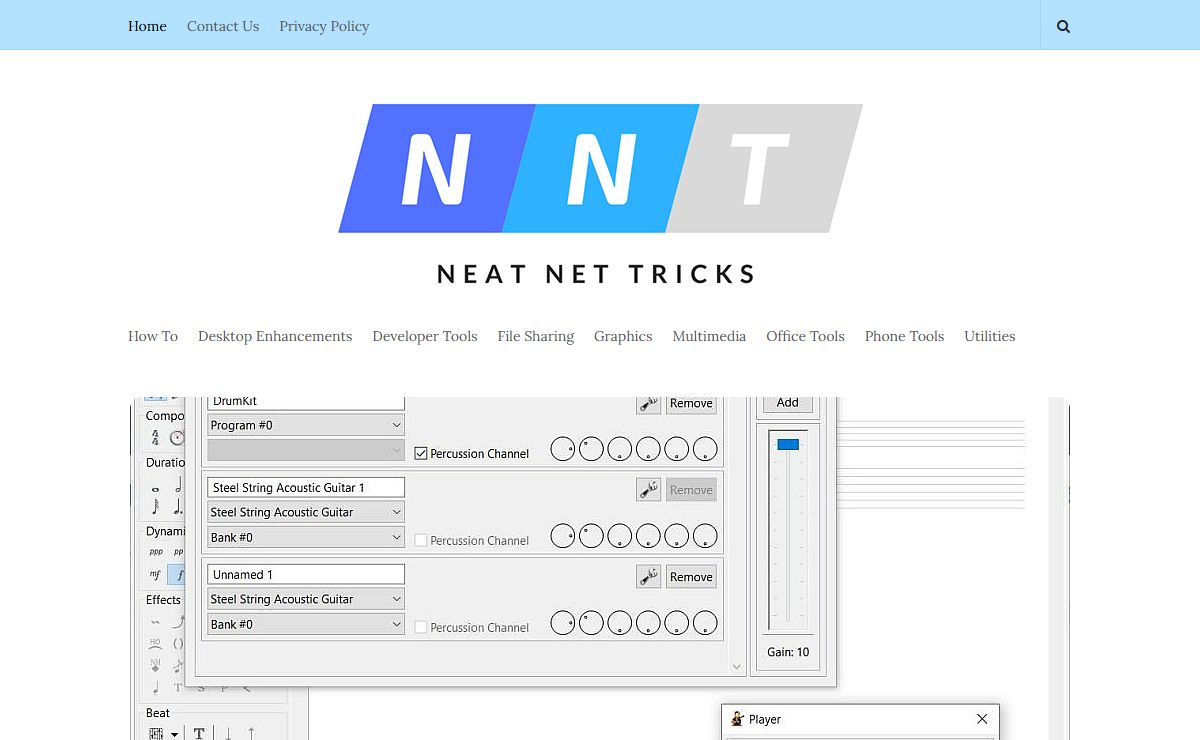Adjust the last knob in Unnamed 1 row
The image size is (1200, 740).
pyautogui.click(x=705, y=623)
